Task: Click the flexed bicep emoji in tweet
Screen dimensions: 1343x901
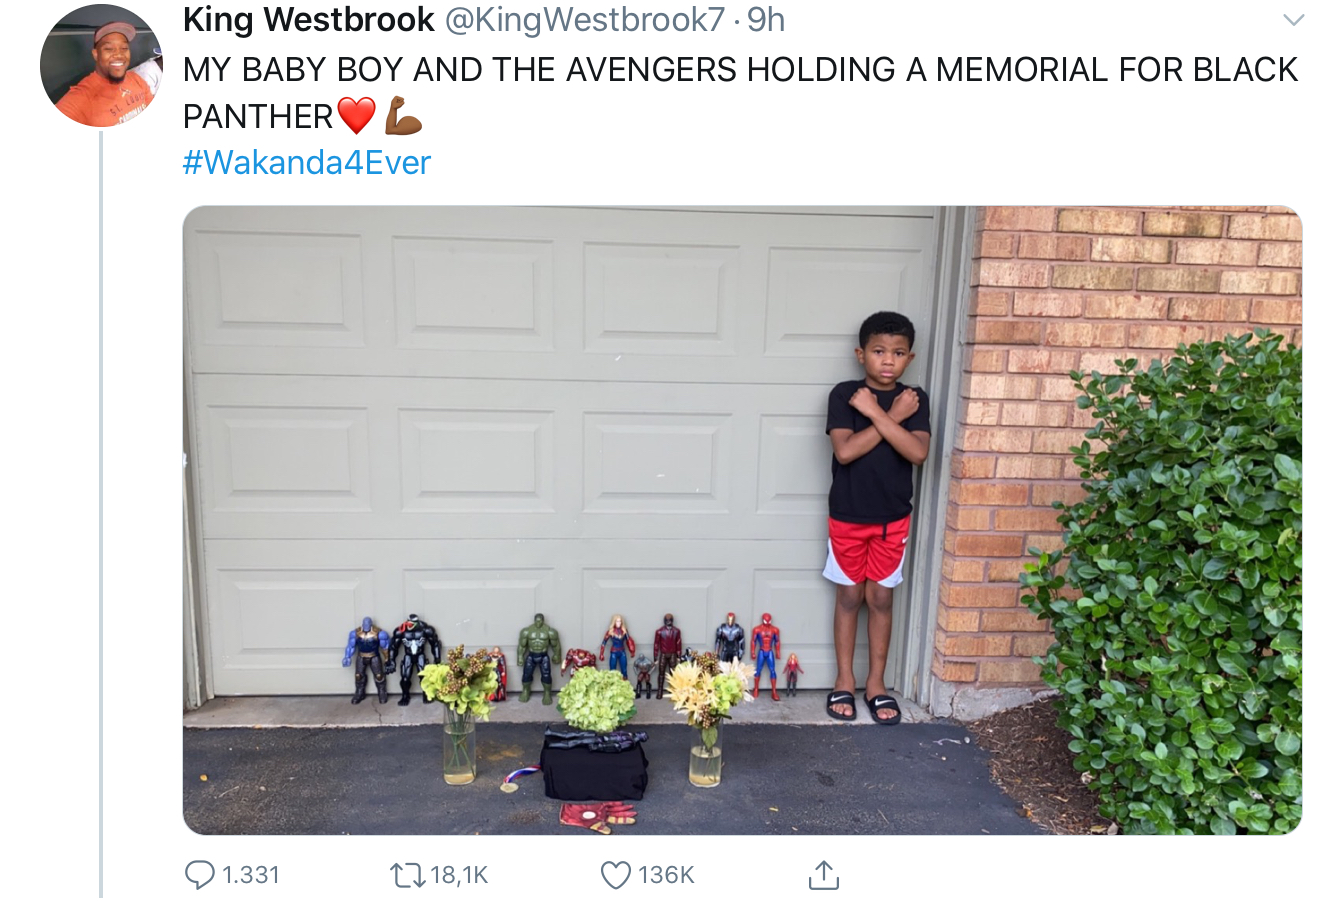Action: (403, 116)
